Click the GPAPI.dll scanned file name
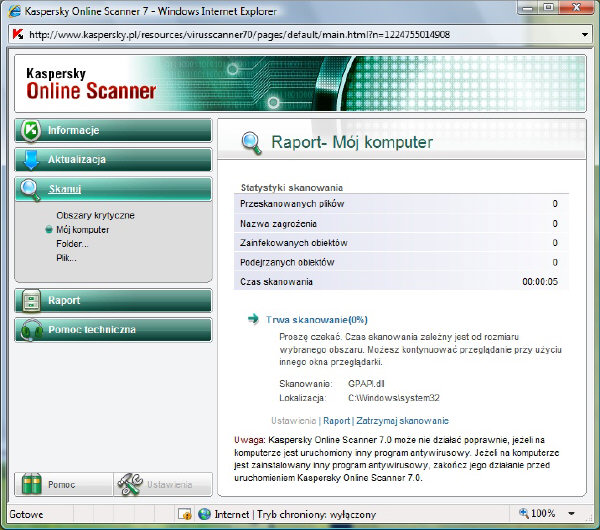Image resolution: width=600 pixels, height=530 pixels. click(366, 384)
